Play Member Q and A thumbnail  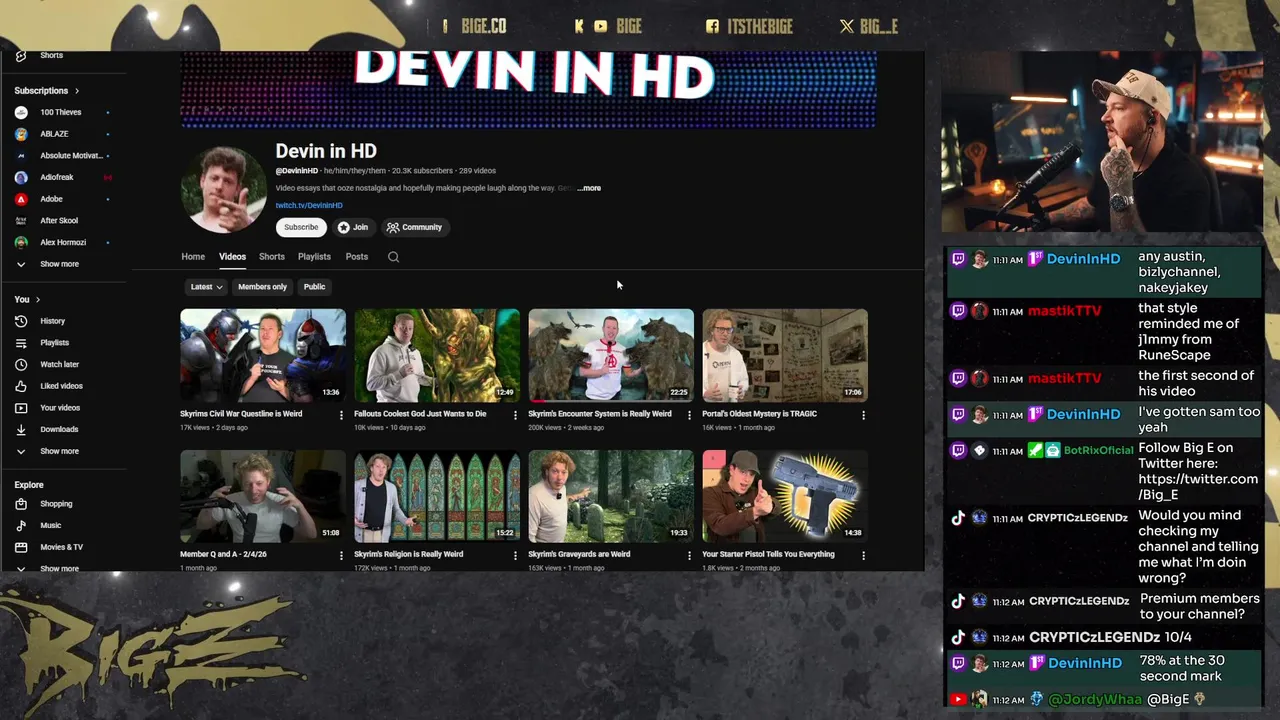[x=263, y=496]
